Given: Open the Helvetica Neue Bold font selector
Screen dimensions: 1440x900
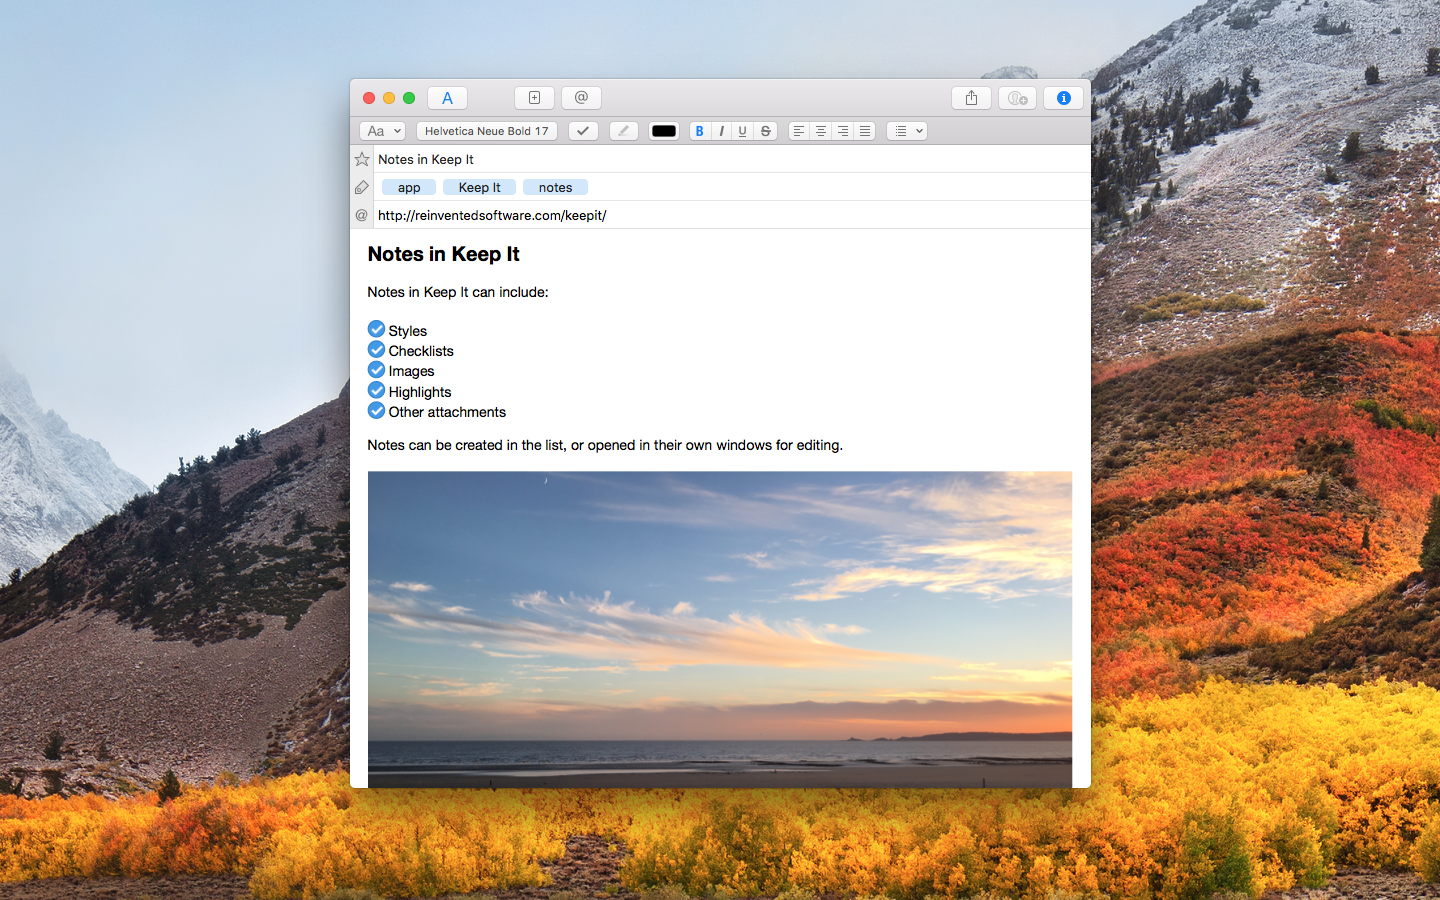Looking at the screenshot, I should [x=487, y=130].
